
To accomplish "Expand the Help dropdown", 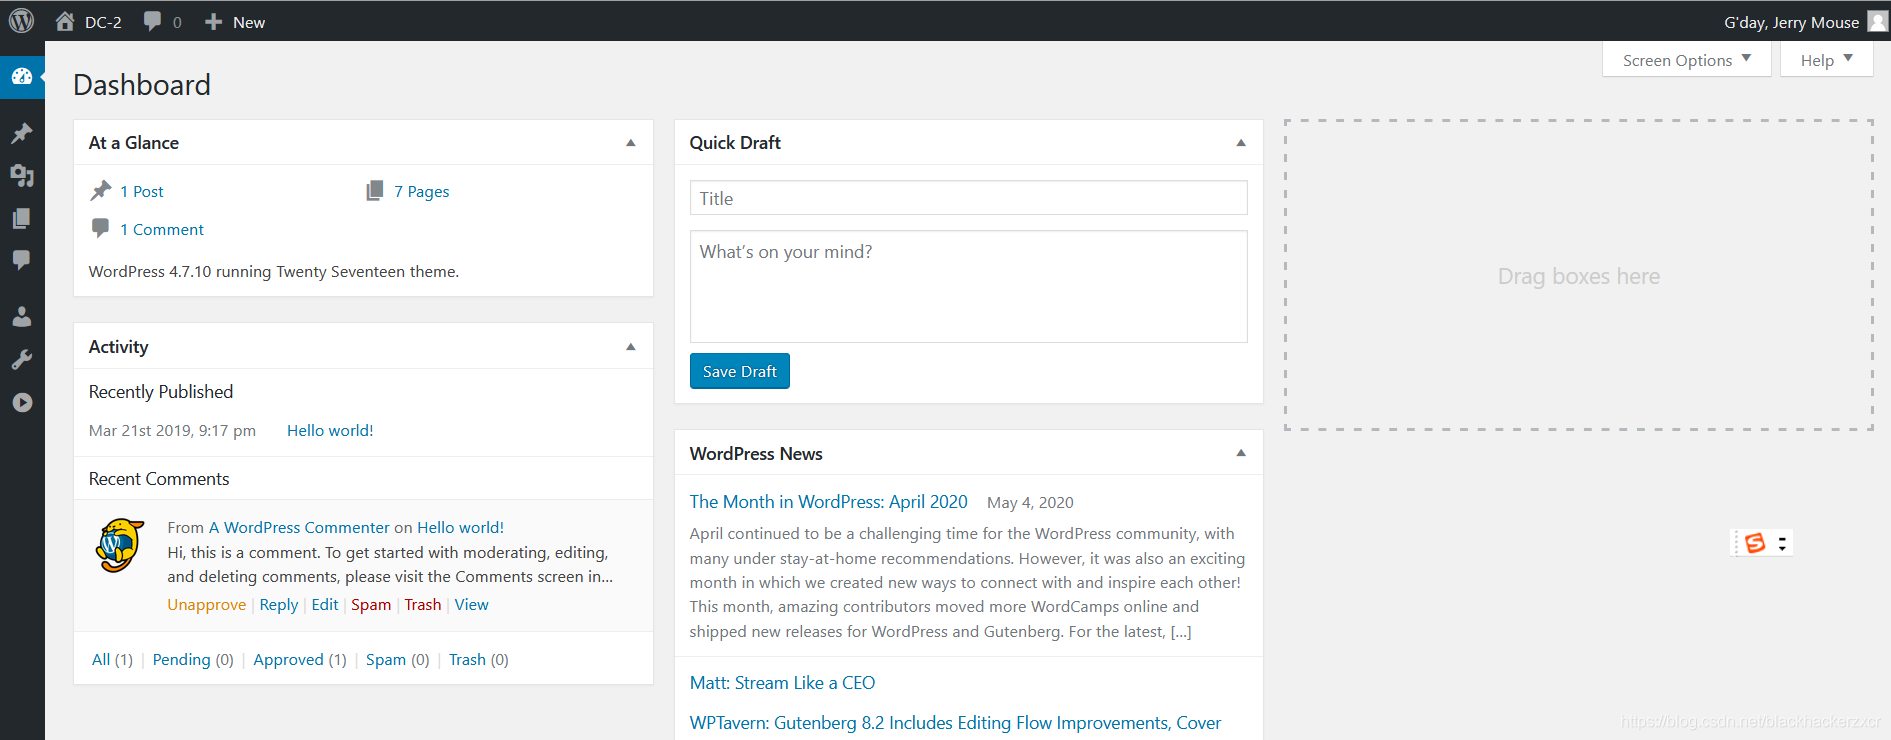I will point(1826,60).
